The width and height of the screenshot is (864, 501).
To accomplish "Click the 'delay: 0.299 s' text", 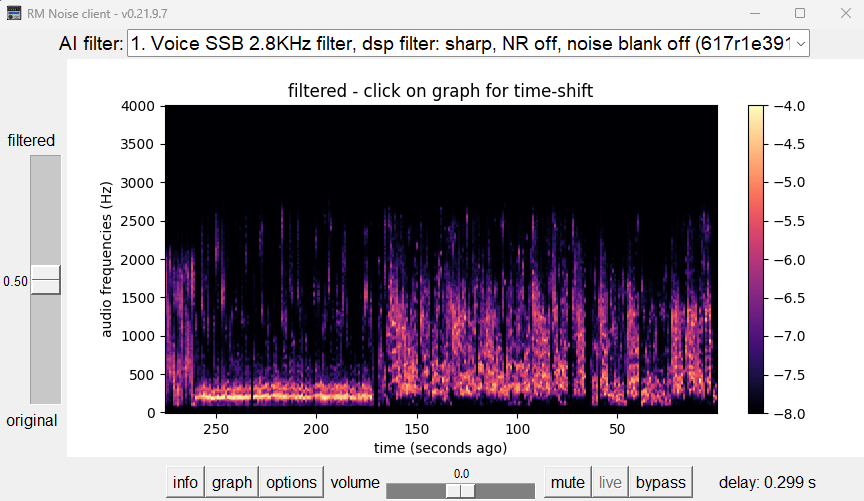I will point(767,483).
